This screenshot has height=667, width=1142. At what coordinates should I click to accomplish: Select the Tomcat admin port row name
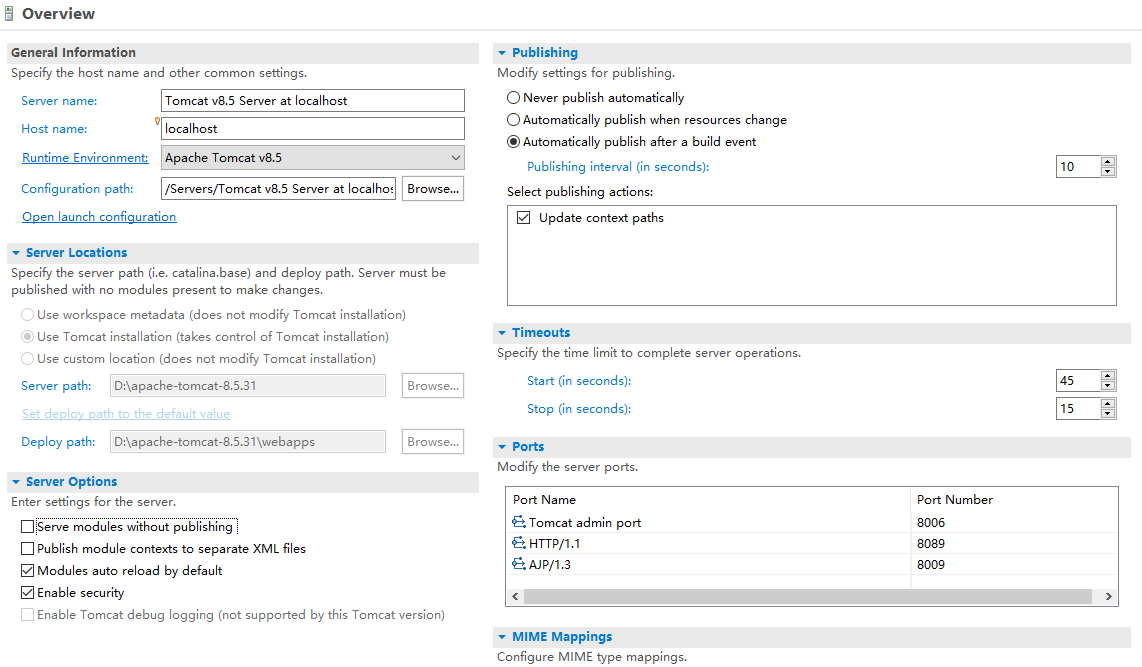[585, 523]
